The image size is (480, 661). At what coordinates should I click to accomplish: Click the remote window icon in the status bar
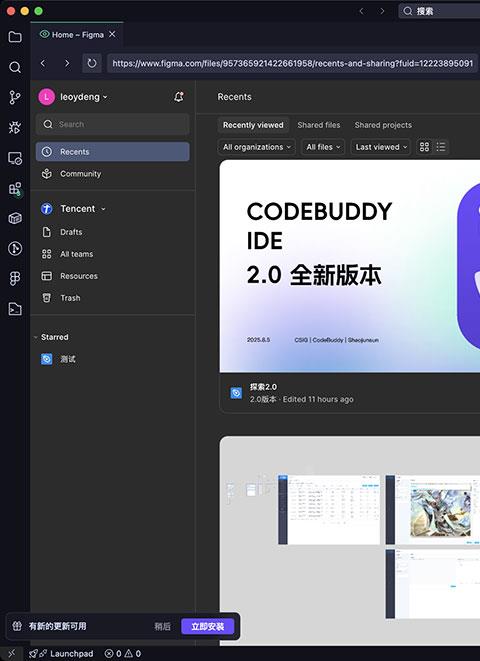pos(11,653)
